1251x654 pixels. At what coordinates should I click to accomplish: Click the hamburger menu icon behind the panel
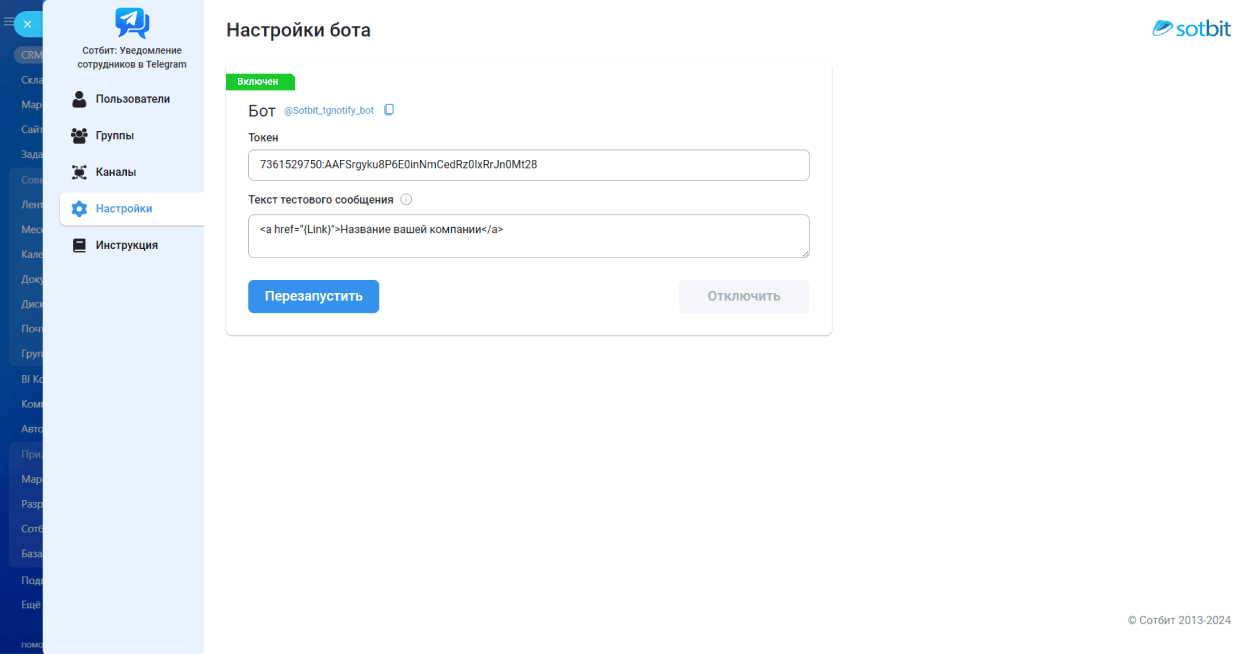tap(8, 21)
